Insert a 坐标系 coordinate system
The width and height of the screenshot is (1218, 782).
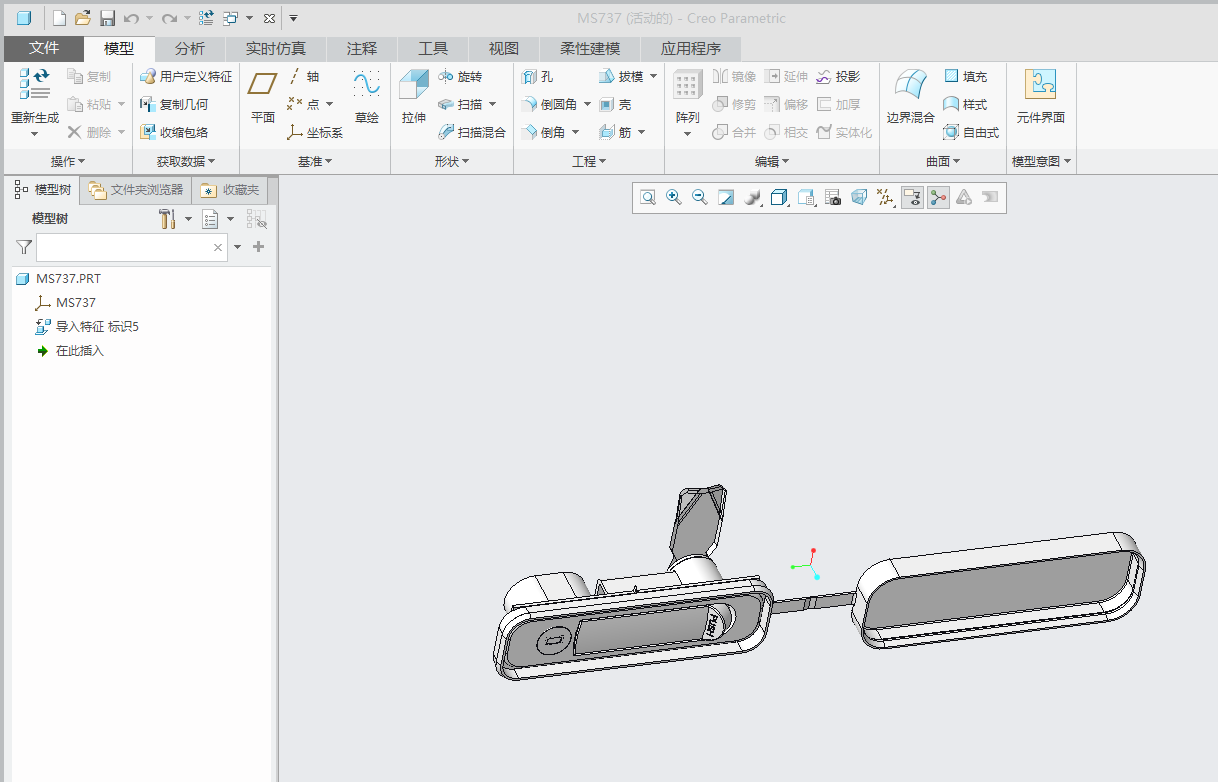coord(315,132)
